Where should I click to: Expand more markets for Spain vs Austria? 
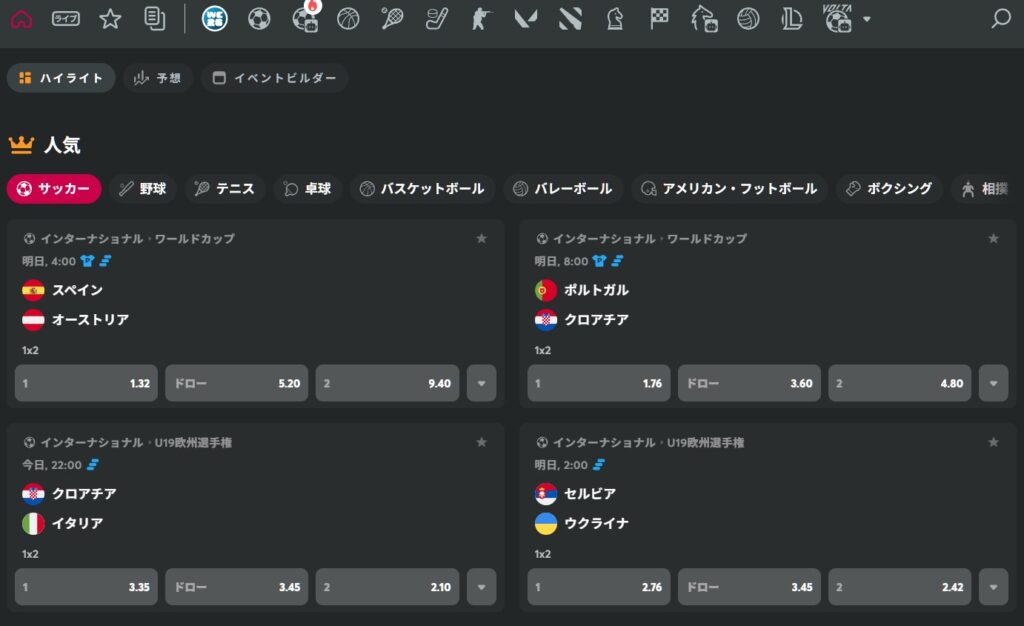click(x=481, y=383)
